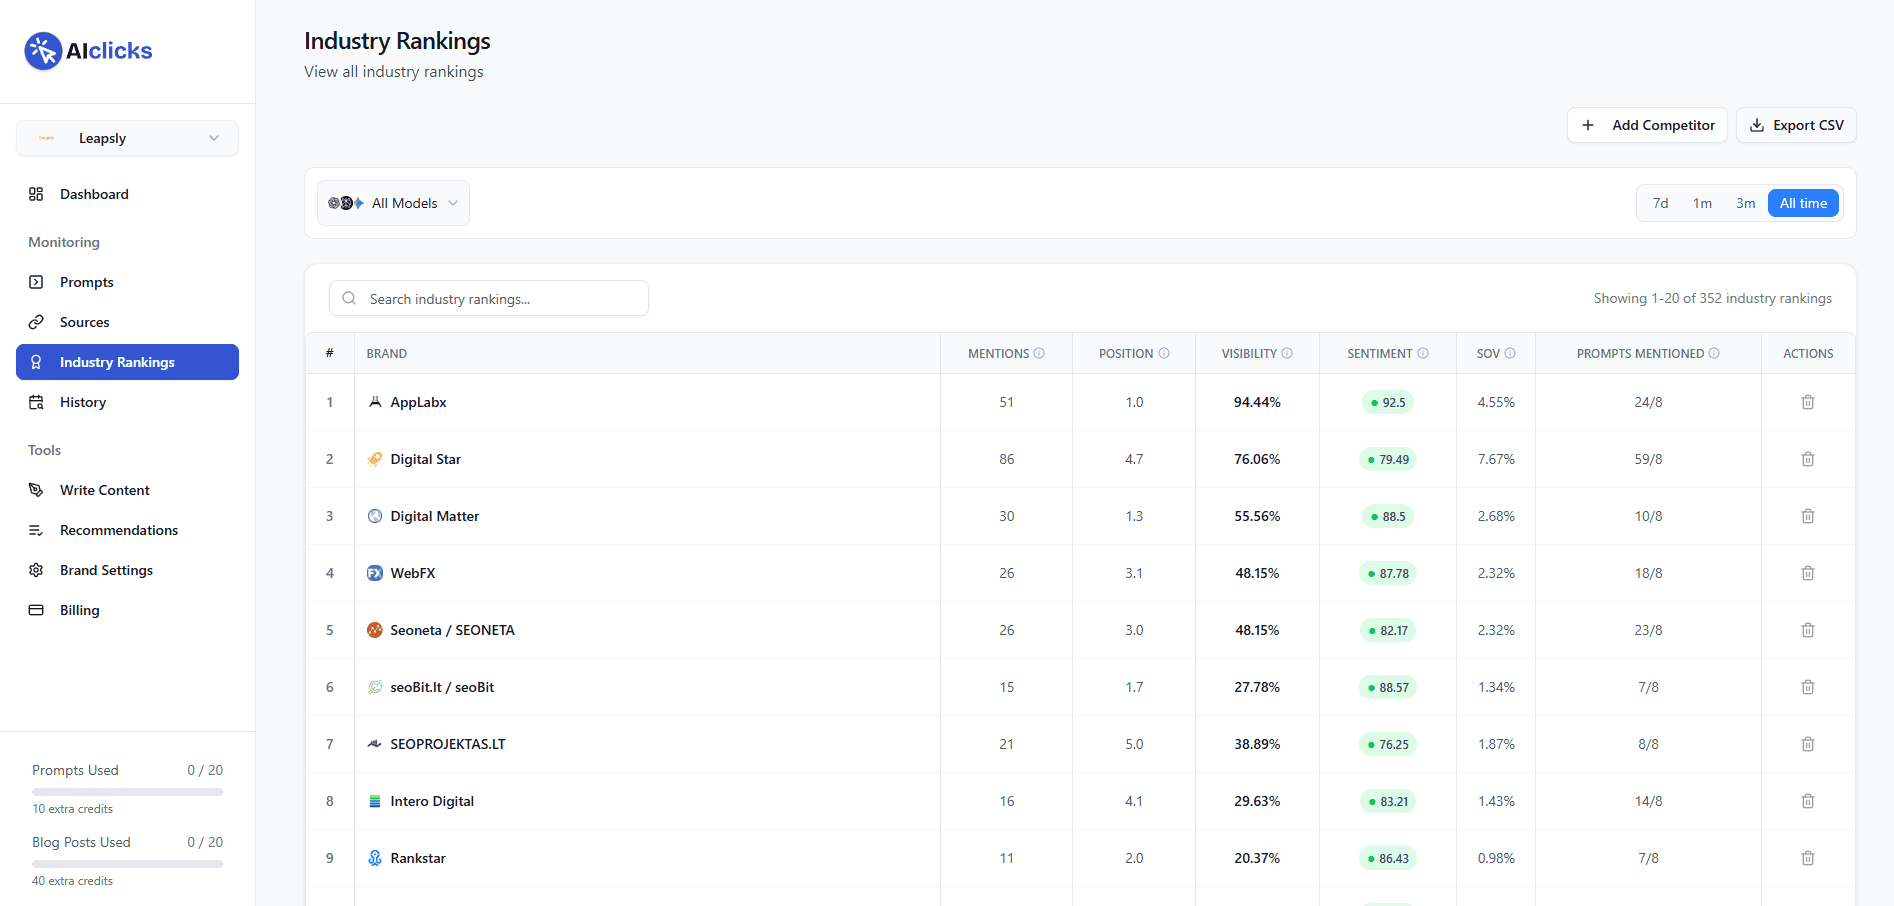This screenshot has height=906, width=1894.
Task: Select Industry Rankings in sidebar
Action: [127, 362]
